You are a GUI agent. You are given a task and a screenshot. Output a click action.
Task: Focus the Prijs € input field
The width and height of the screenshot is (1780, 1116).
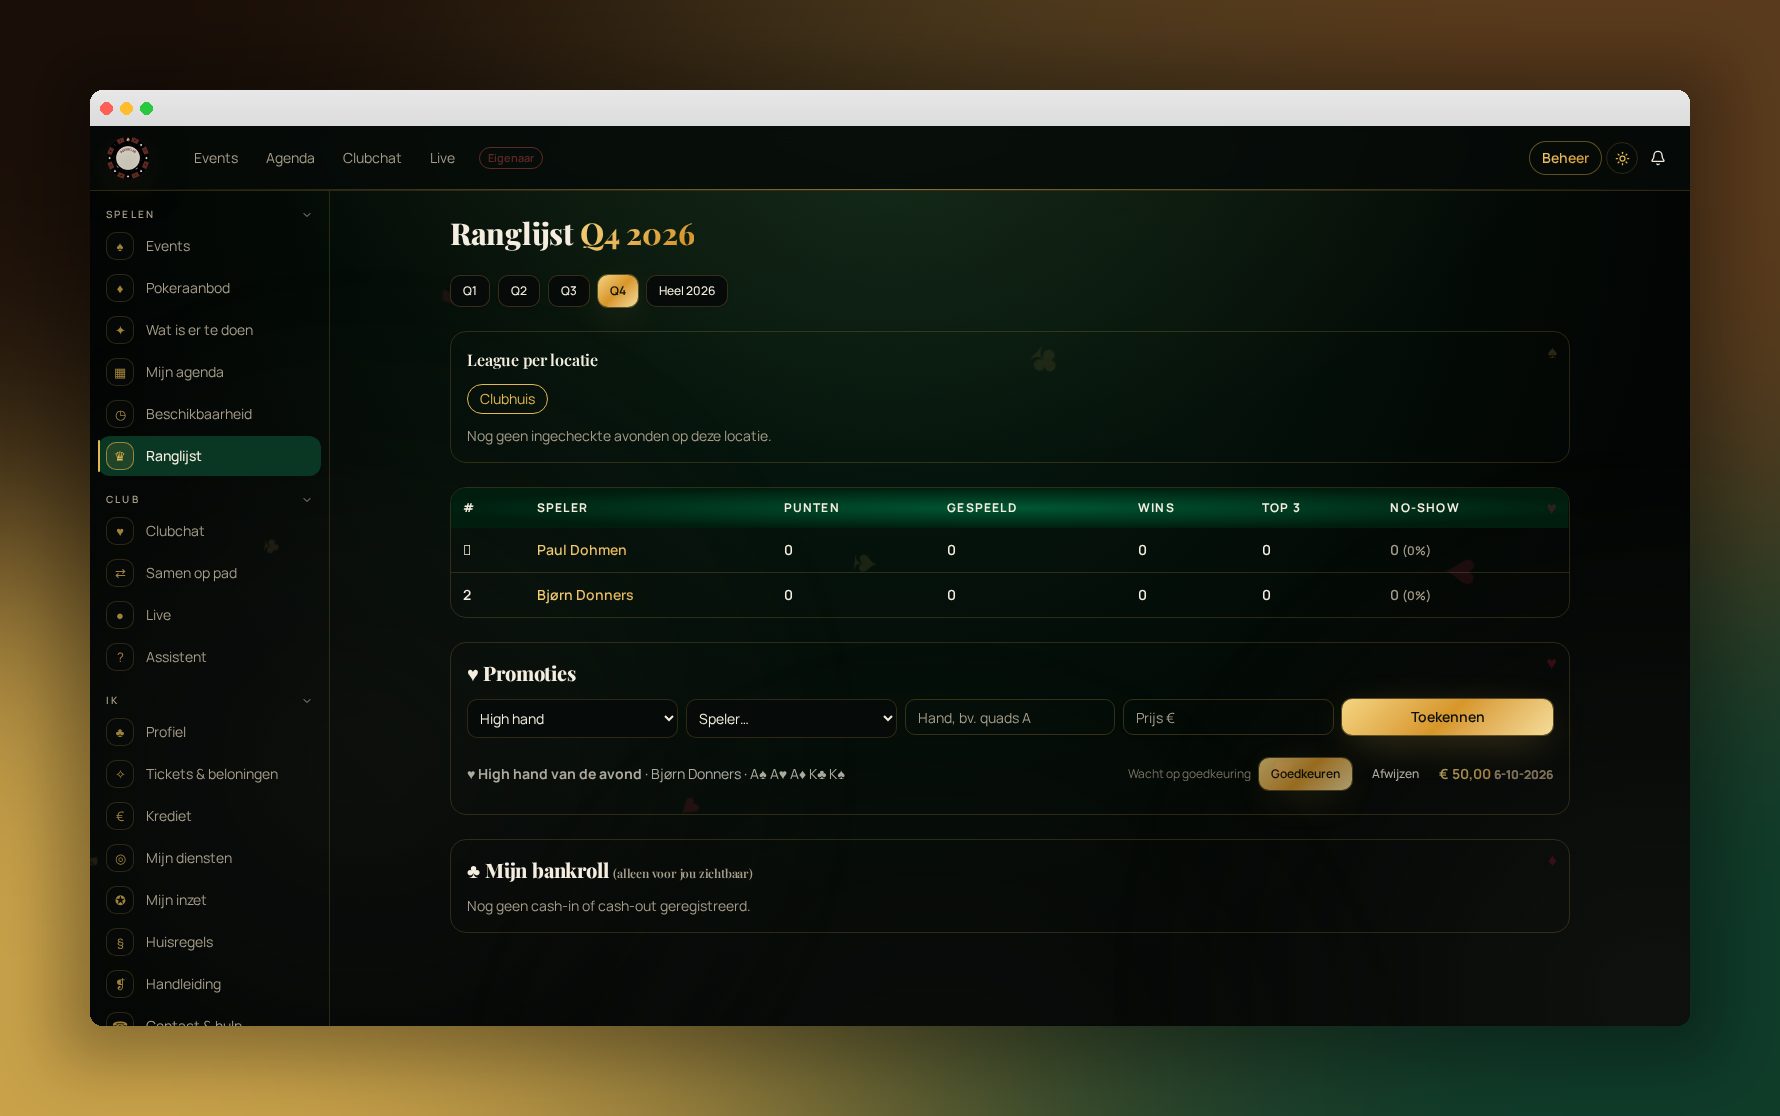1228,717
